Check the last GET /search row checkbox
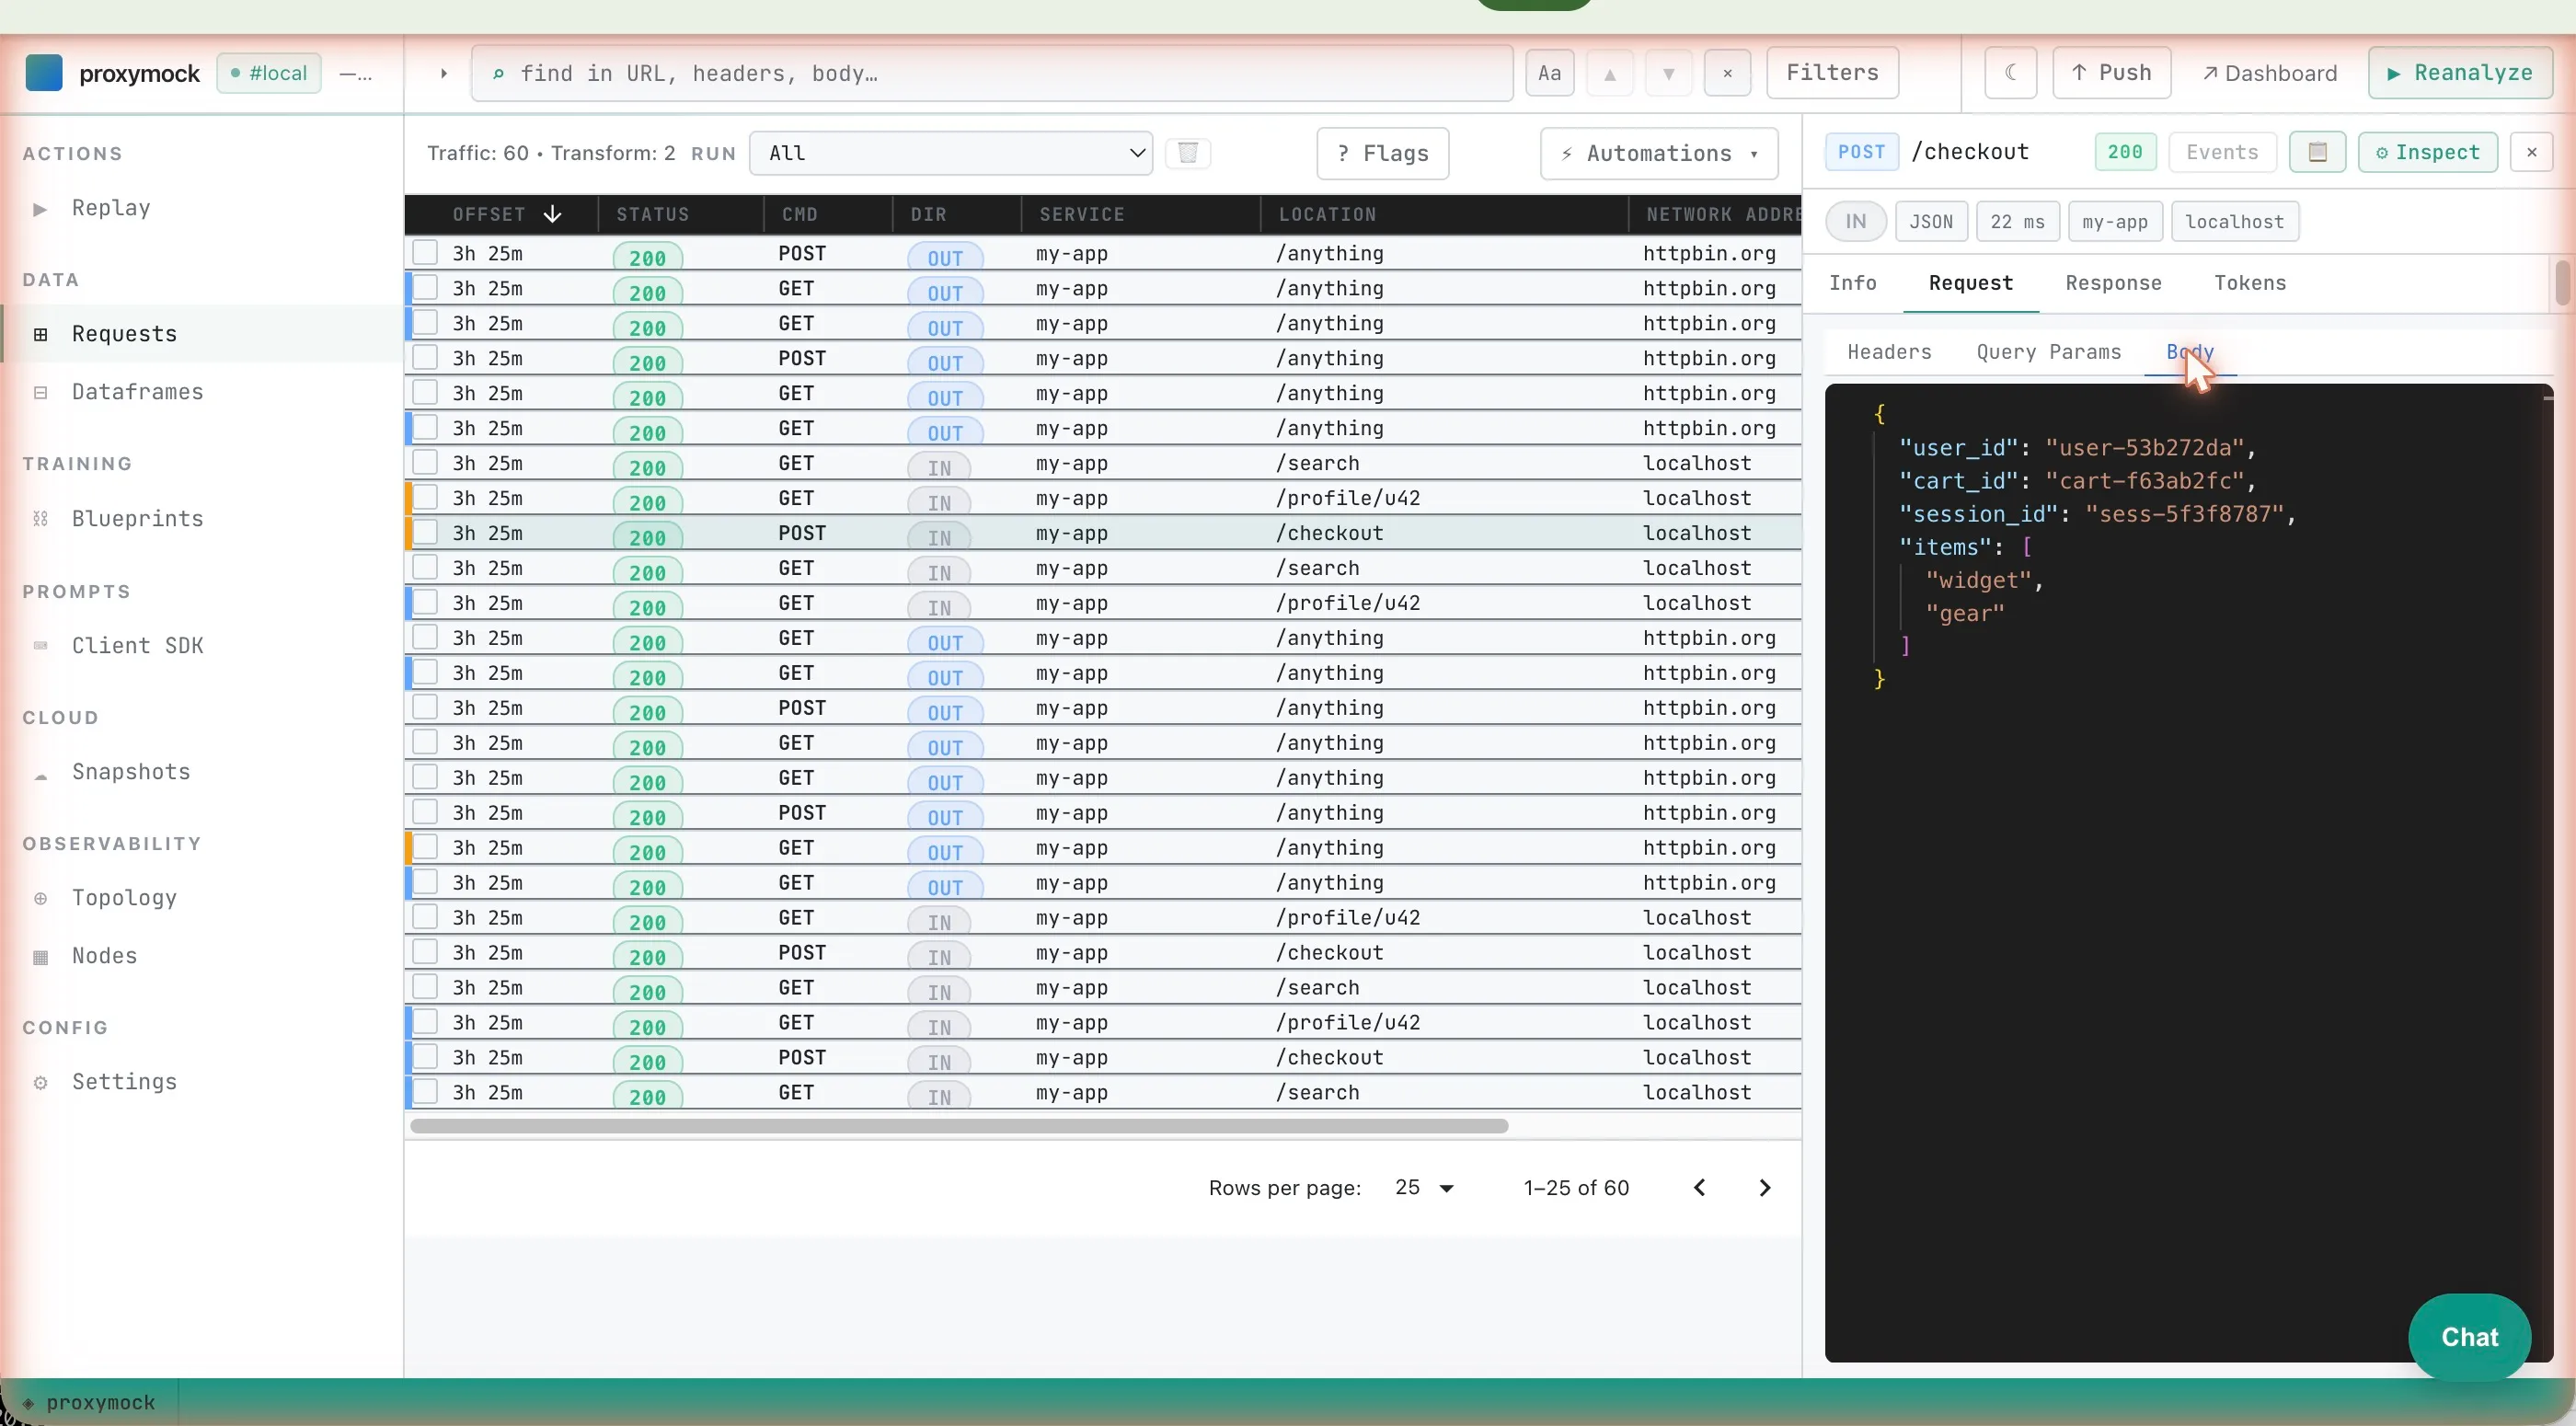This screenshot has height=1426, width=2576. point(425,1091)
